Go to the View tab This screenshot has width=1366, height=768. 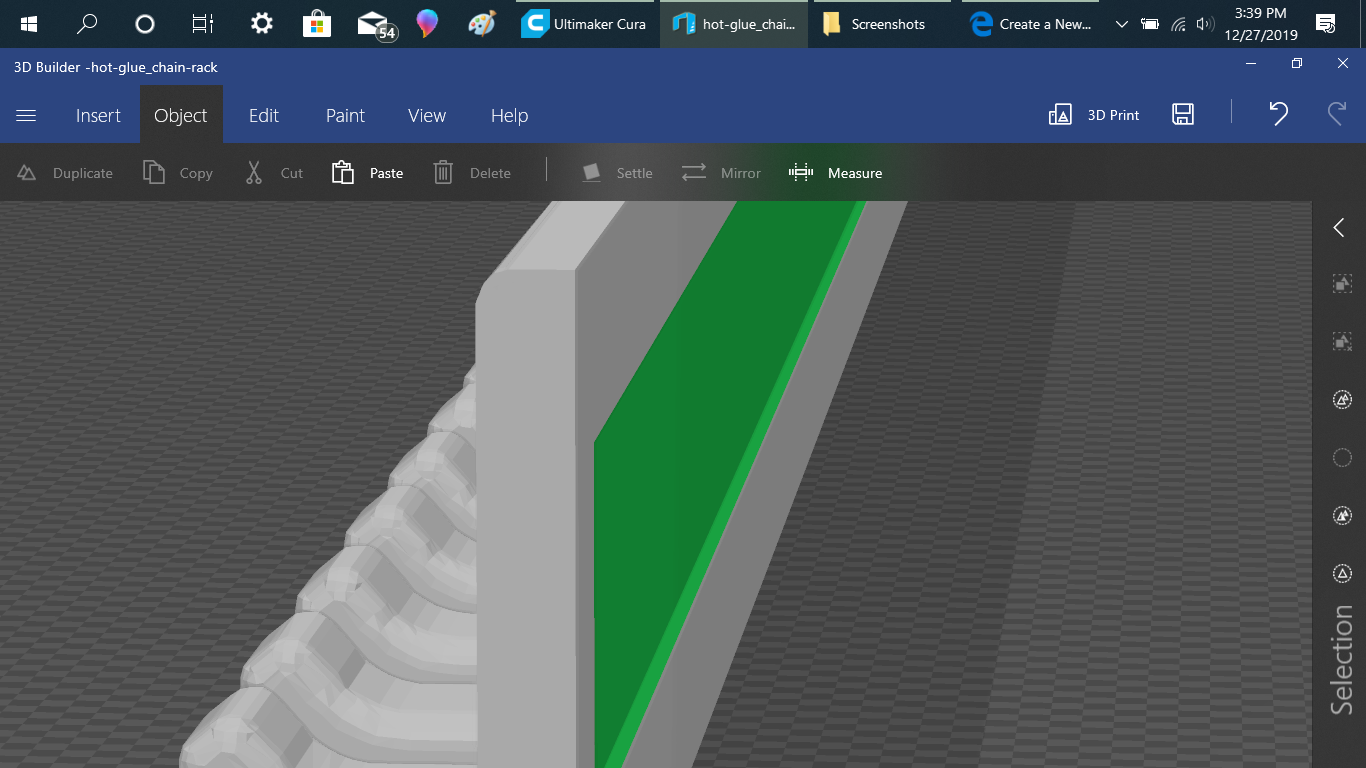[427, 115]
